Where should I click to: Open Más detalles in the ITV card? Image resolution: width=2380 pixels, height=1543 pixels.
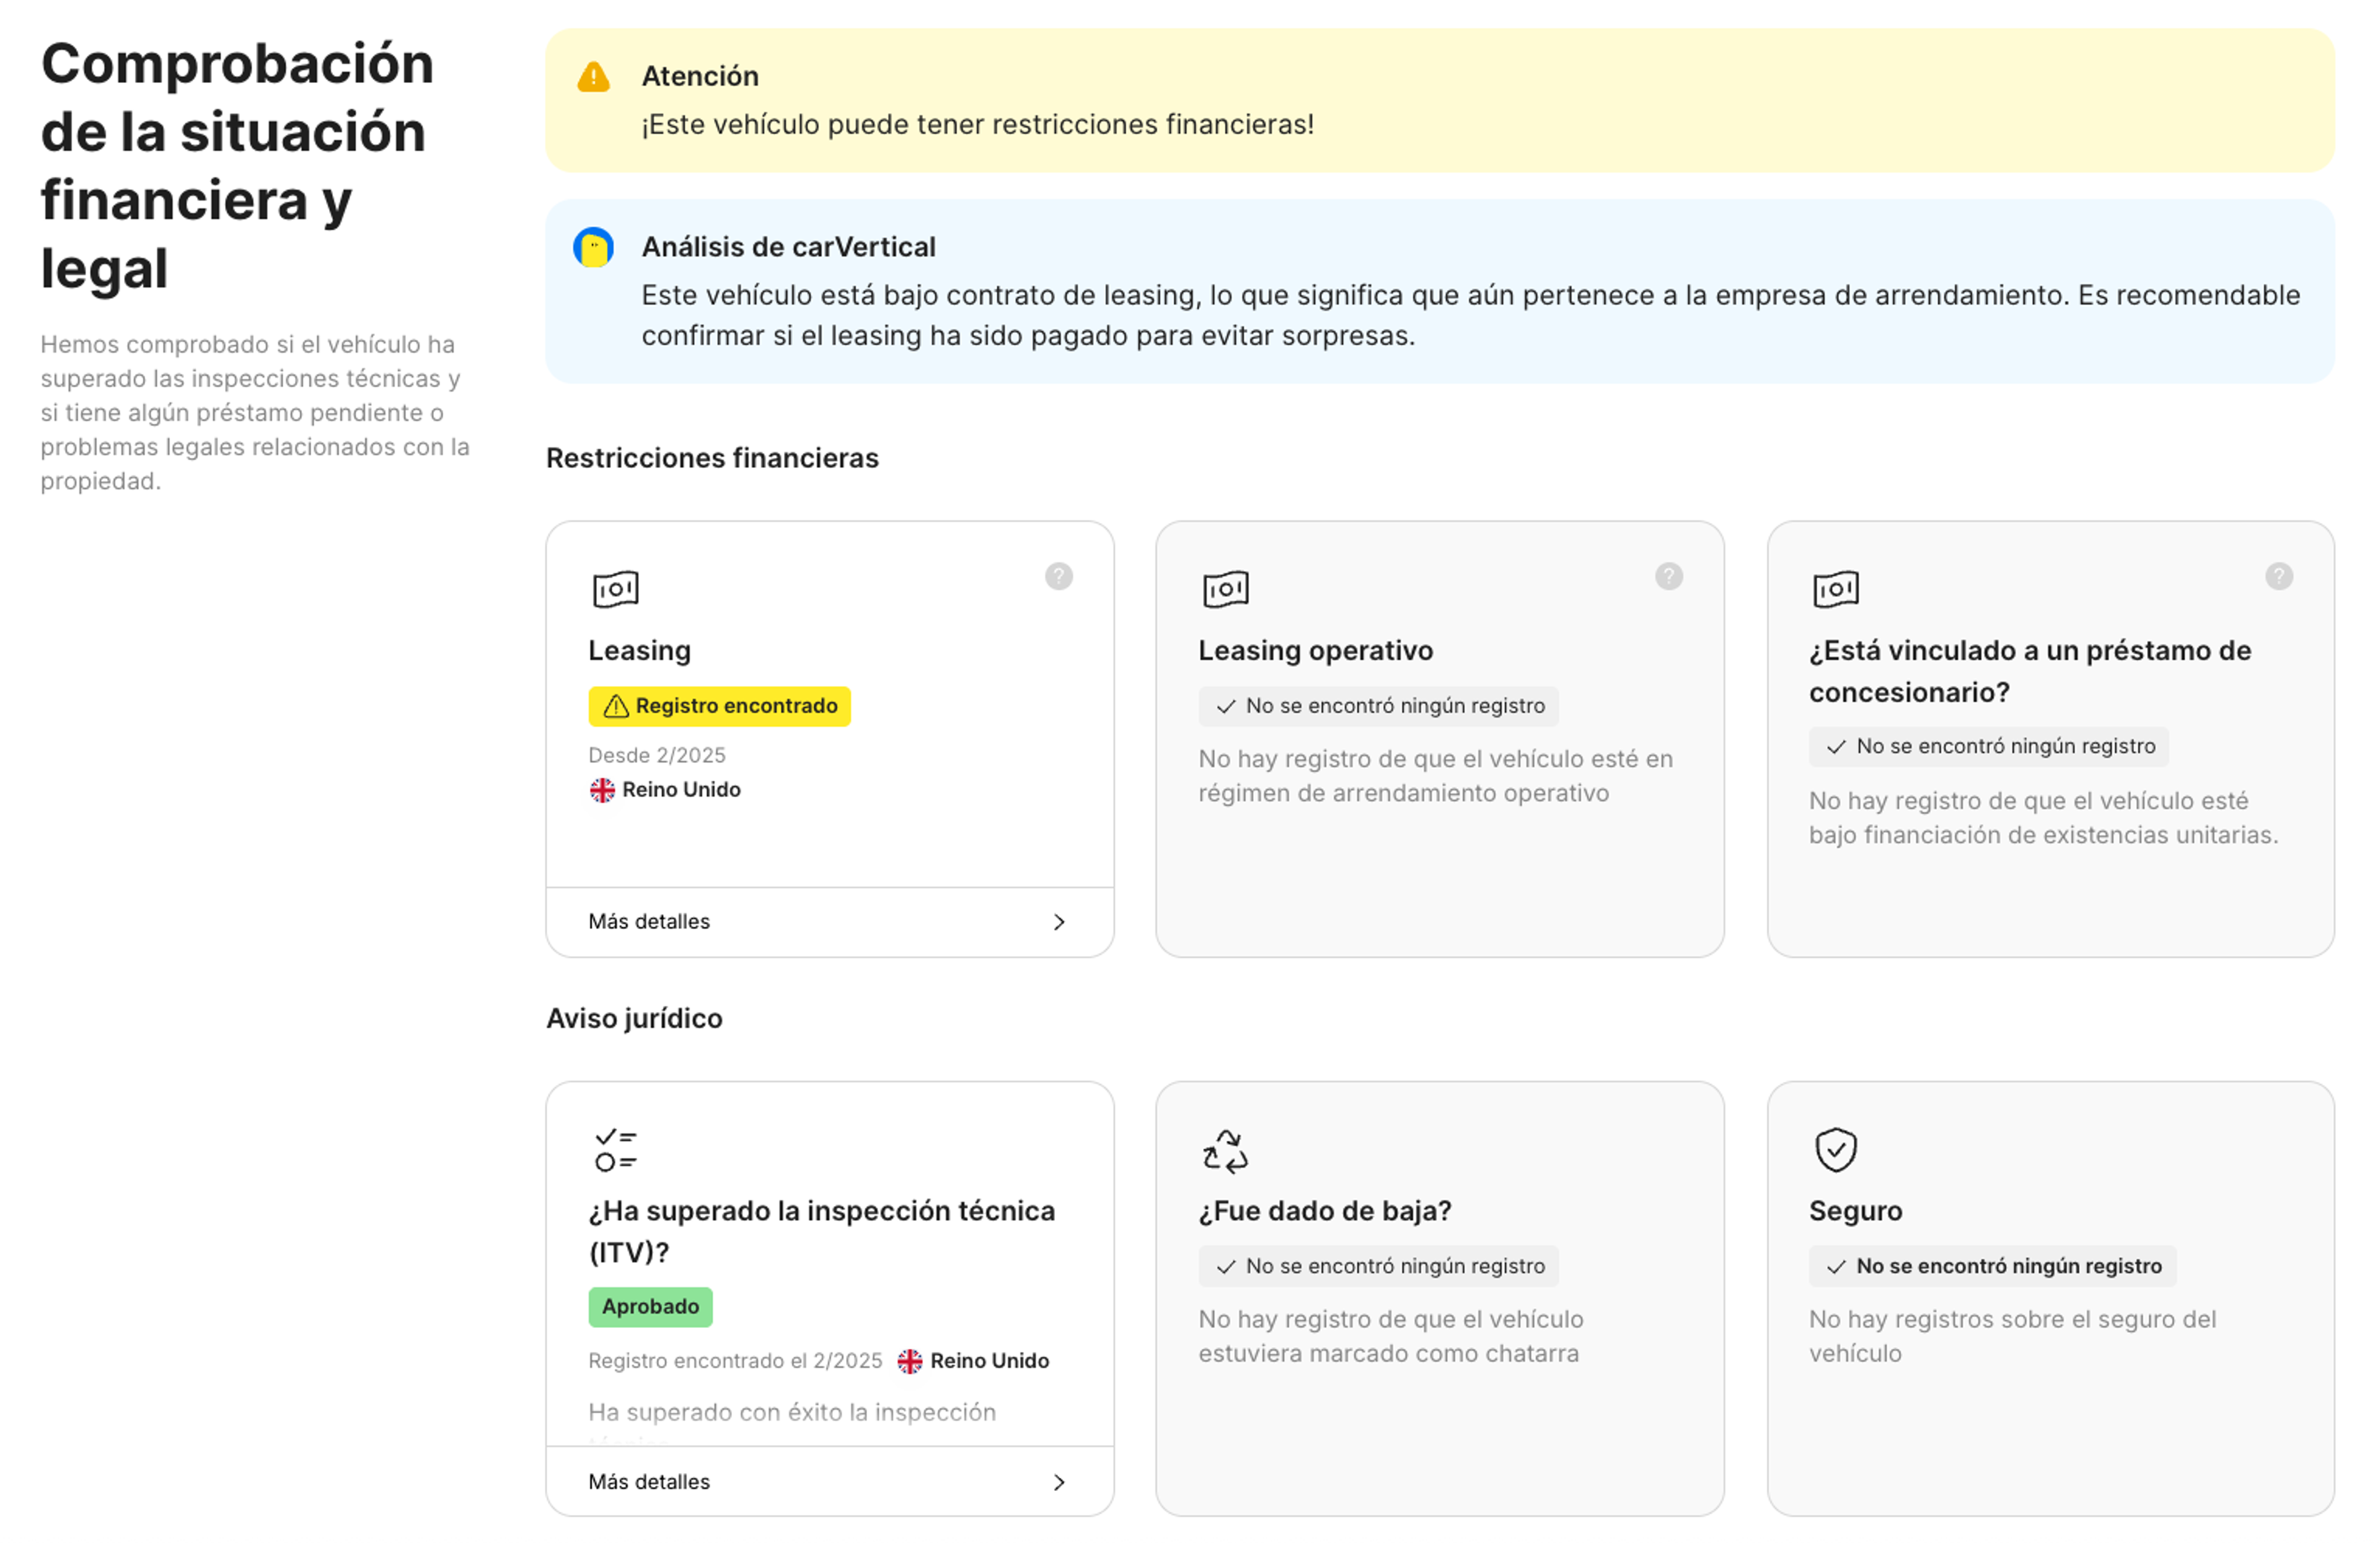830,1482
